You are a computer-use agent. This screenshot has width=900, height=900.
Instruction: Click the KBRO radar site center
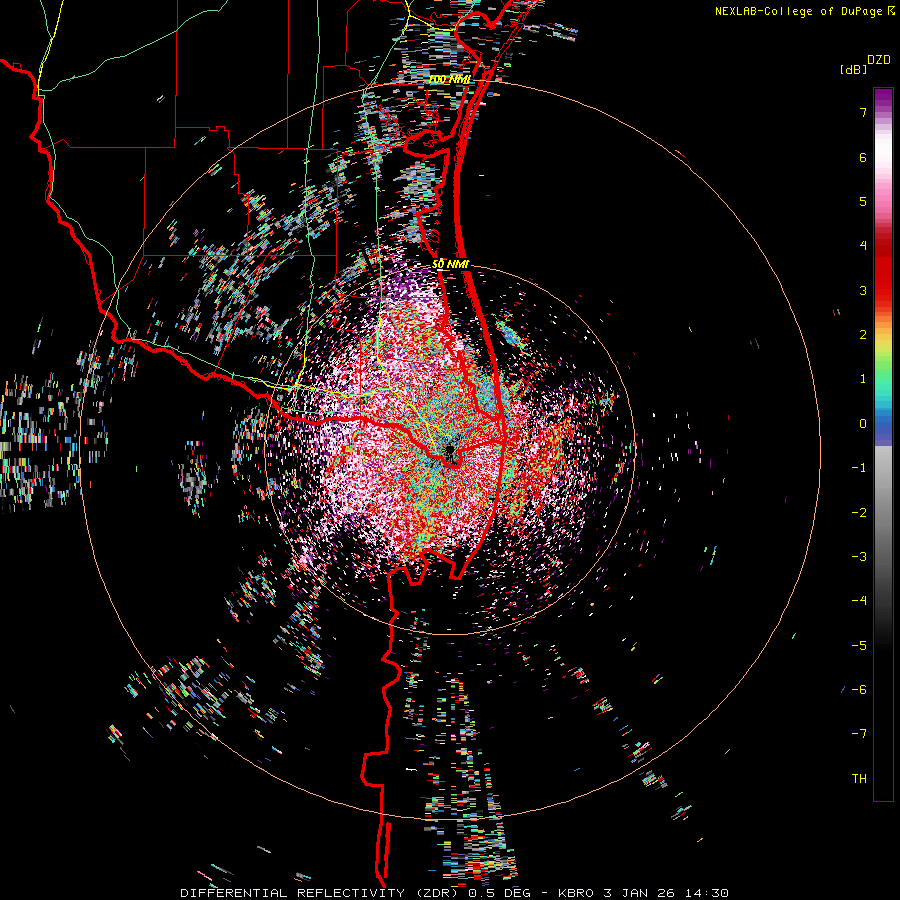449,448
